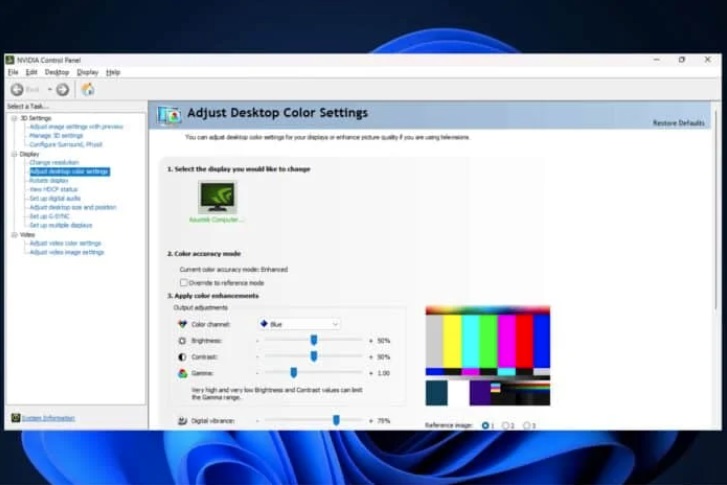This screenshot has height=485, width=727.
Task: Open Manage 3D settings
Action: click(56, 135)
